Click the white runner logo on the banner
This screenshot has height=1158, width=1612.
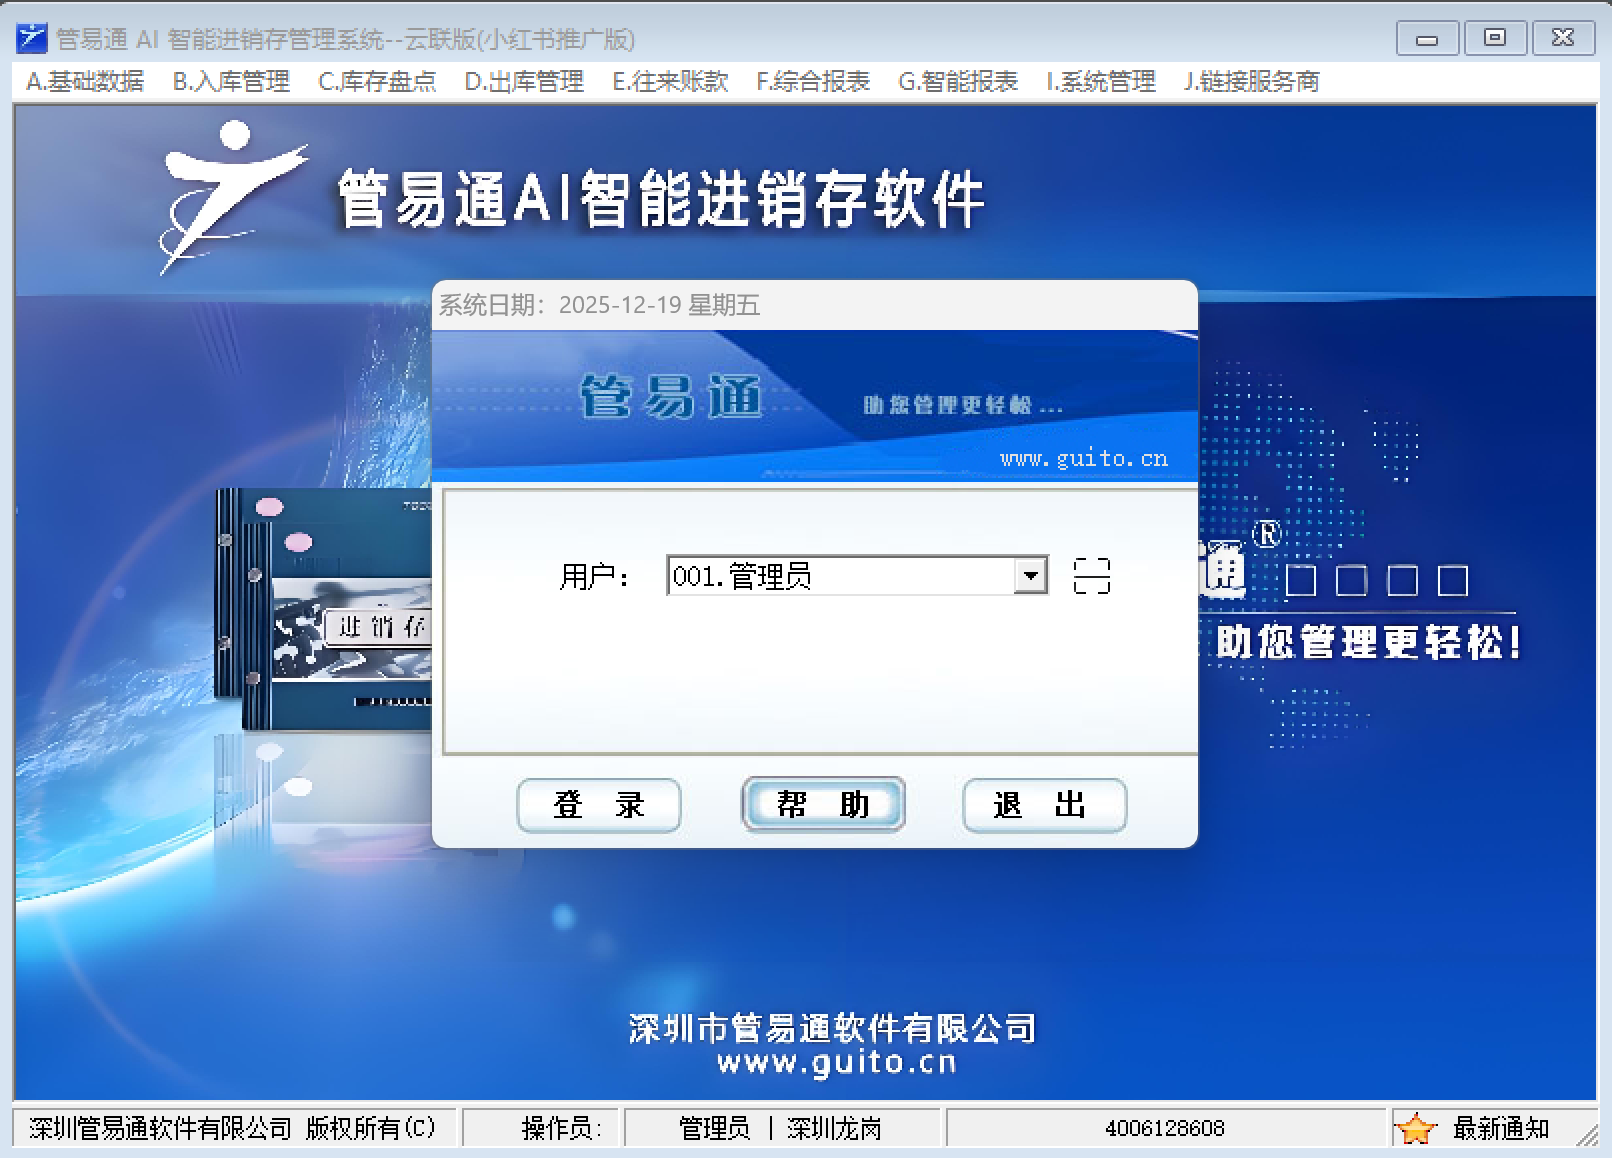tap(228, 195)
